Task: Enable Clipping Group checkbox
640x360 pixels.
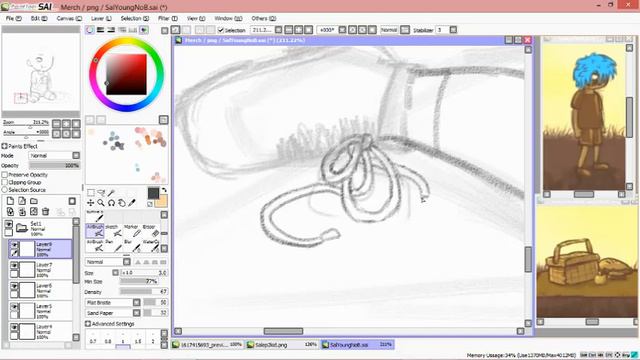Action: [4, 182]
